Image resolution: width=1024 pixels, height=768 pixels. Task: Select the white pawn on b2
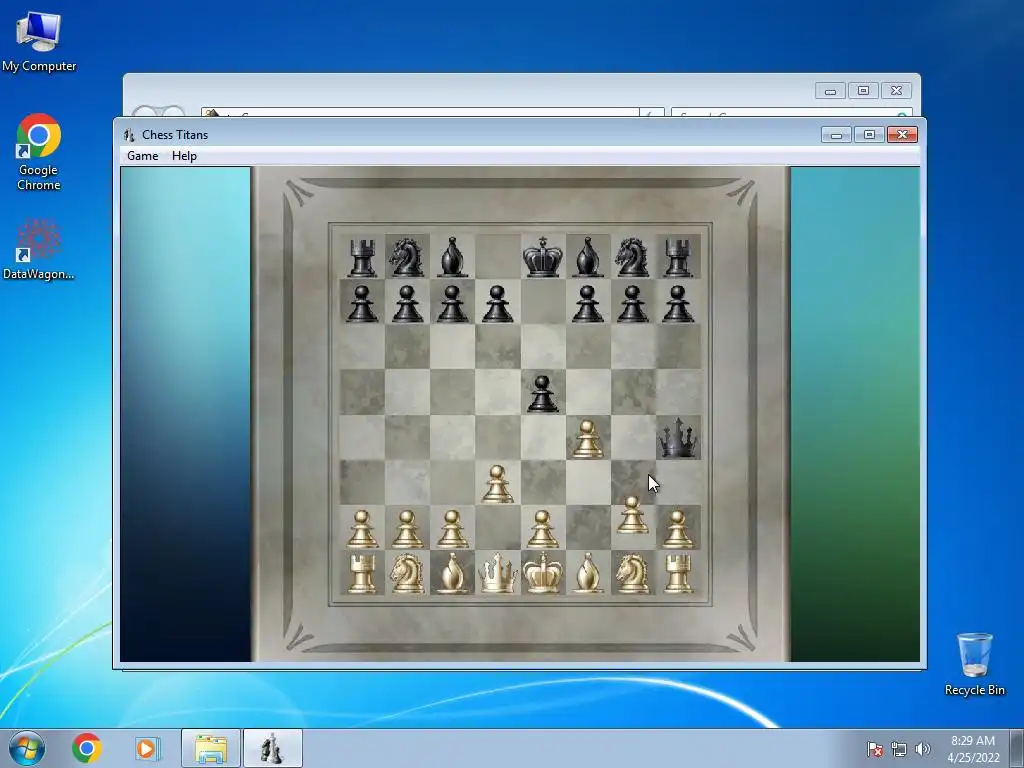coord(407,528)
